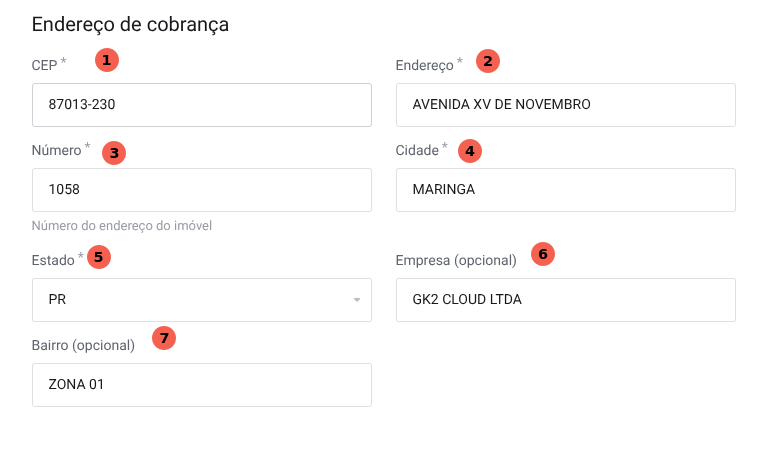Focus the Bairro field showing ZONA 01
This screenshot has height=452, width=766.
202,385
